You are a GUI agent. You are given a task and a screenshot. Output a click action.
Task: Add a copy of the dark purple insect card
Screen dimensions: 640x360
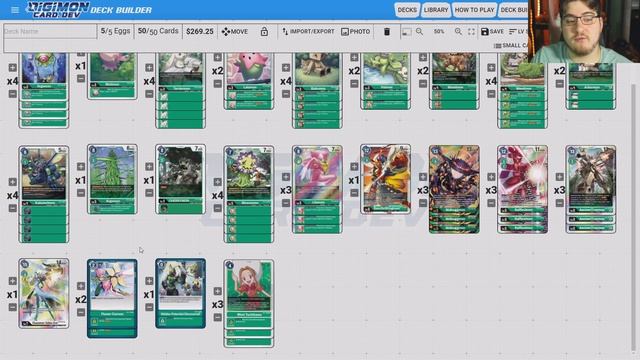point(422,177)
